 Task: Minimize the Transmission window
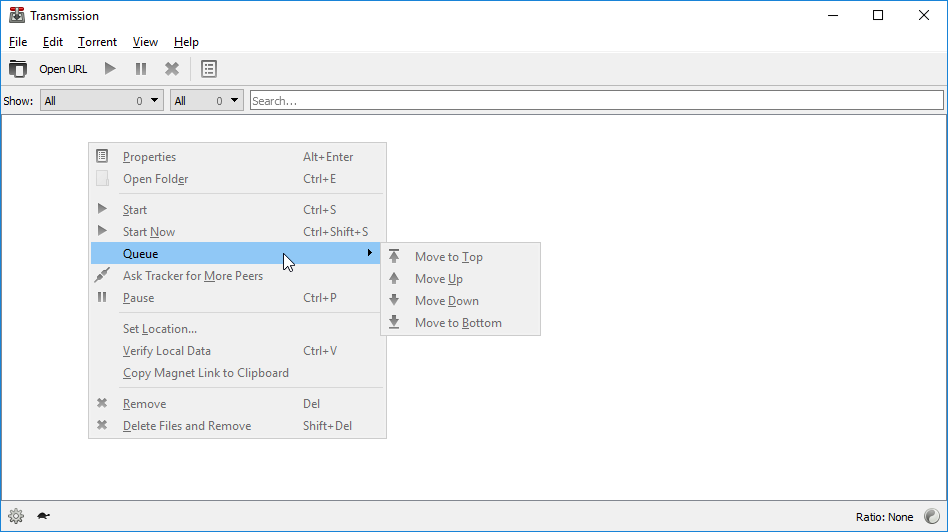(833, 15)
